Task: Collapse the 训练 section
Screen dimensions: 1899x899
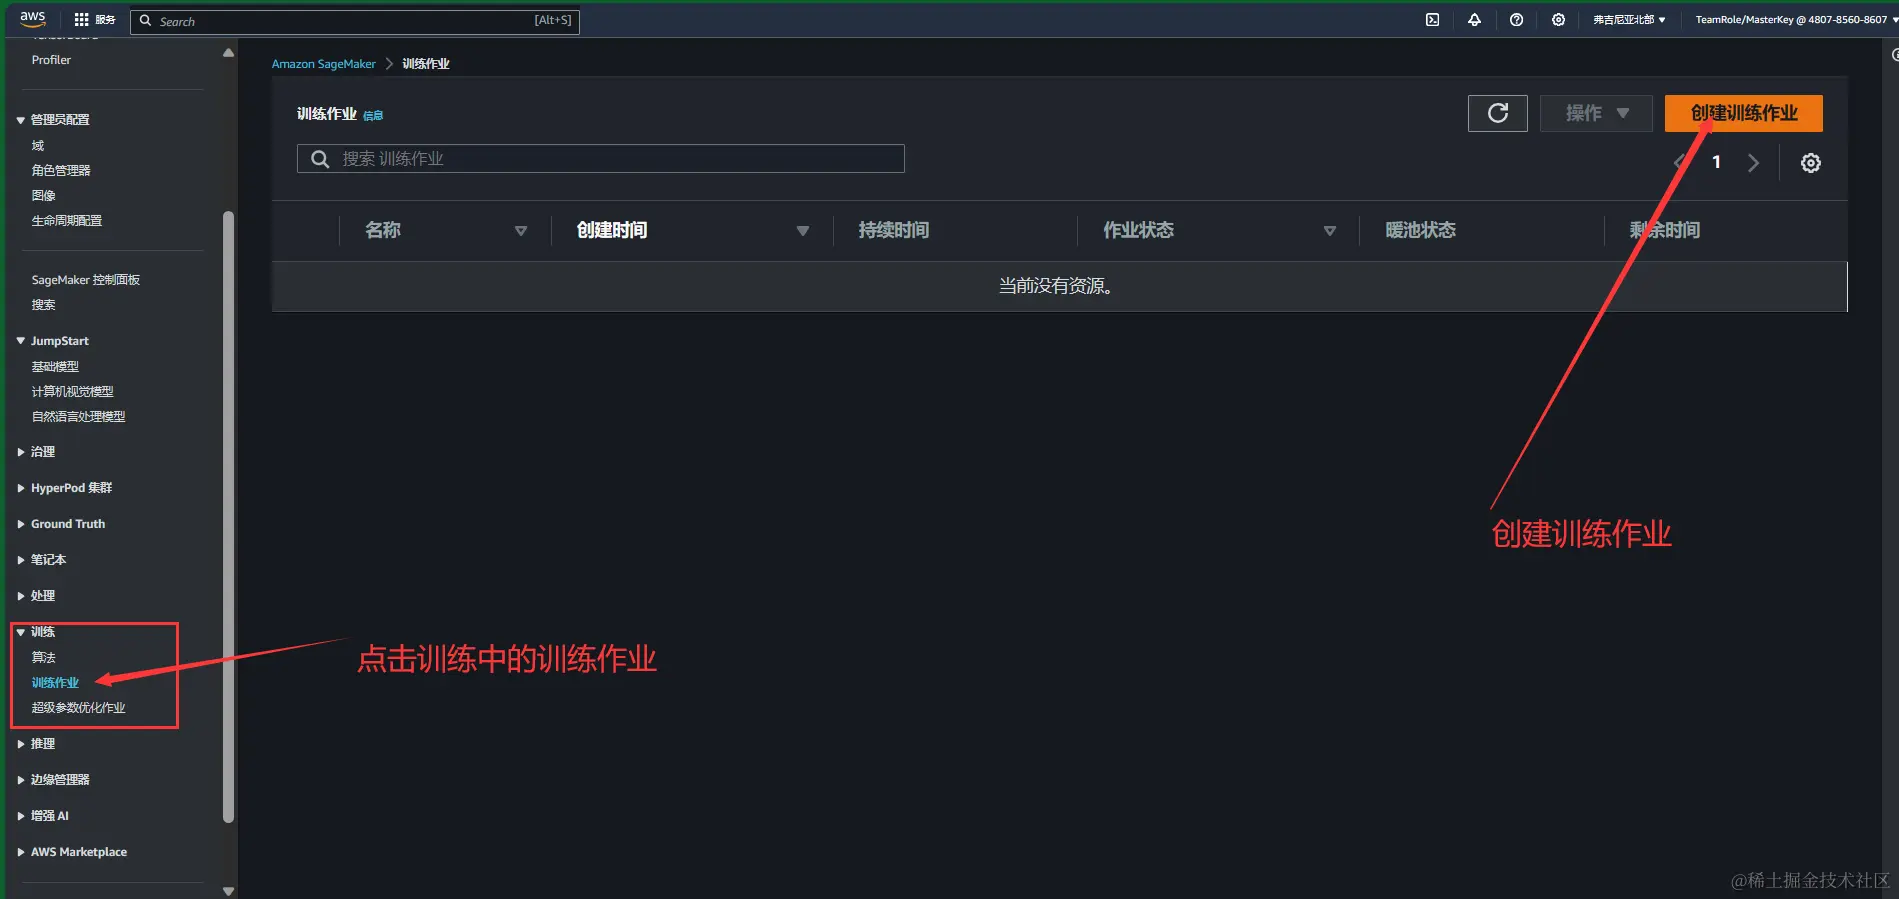Action: click(20, 632)
